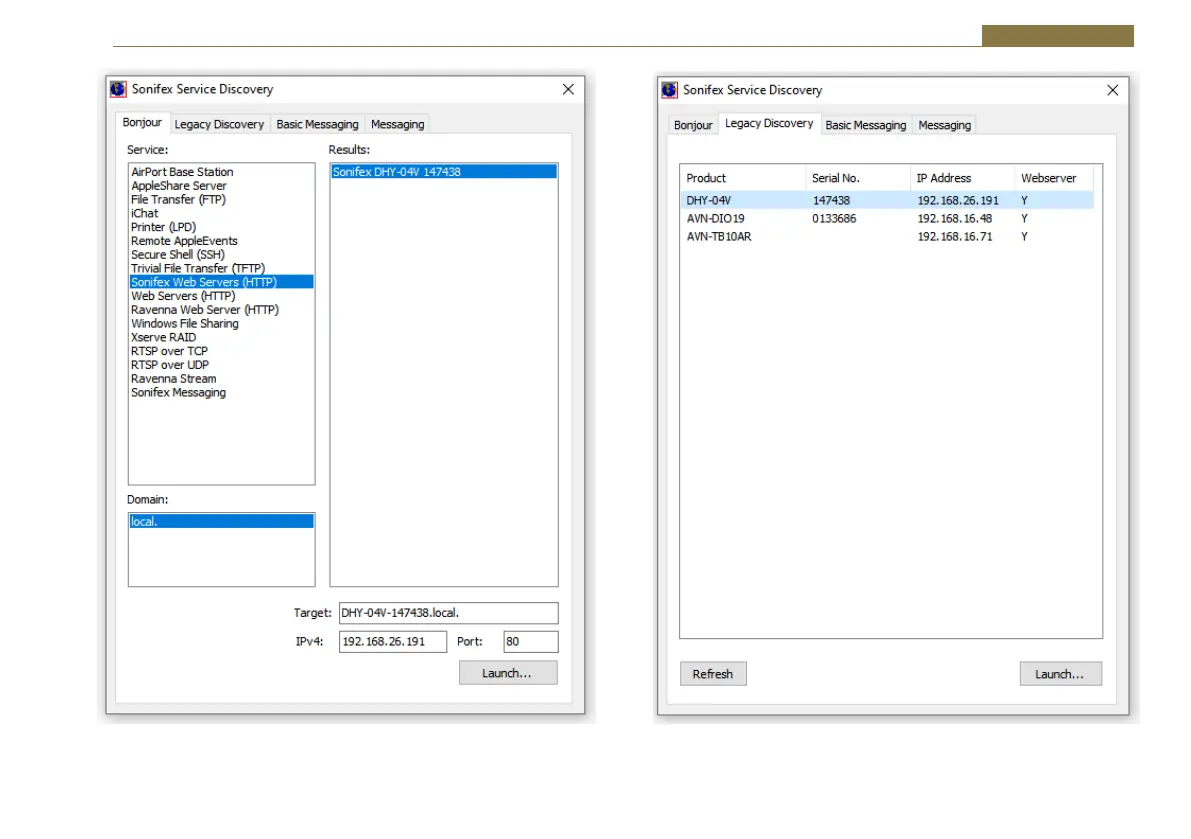Select Sonifex Web Servers (HTTP) in the Service list

coord(204,282)
